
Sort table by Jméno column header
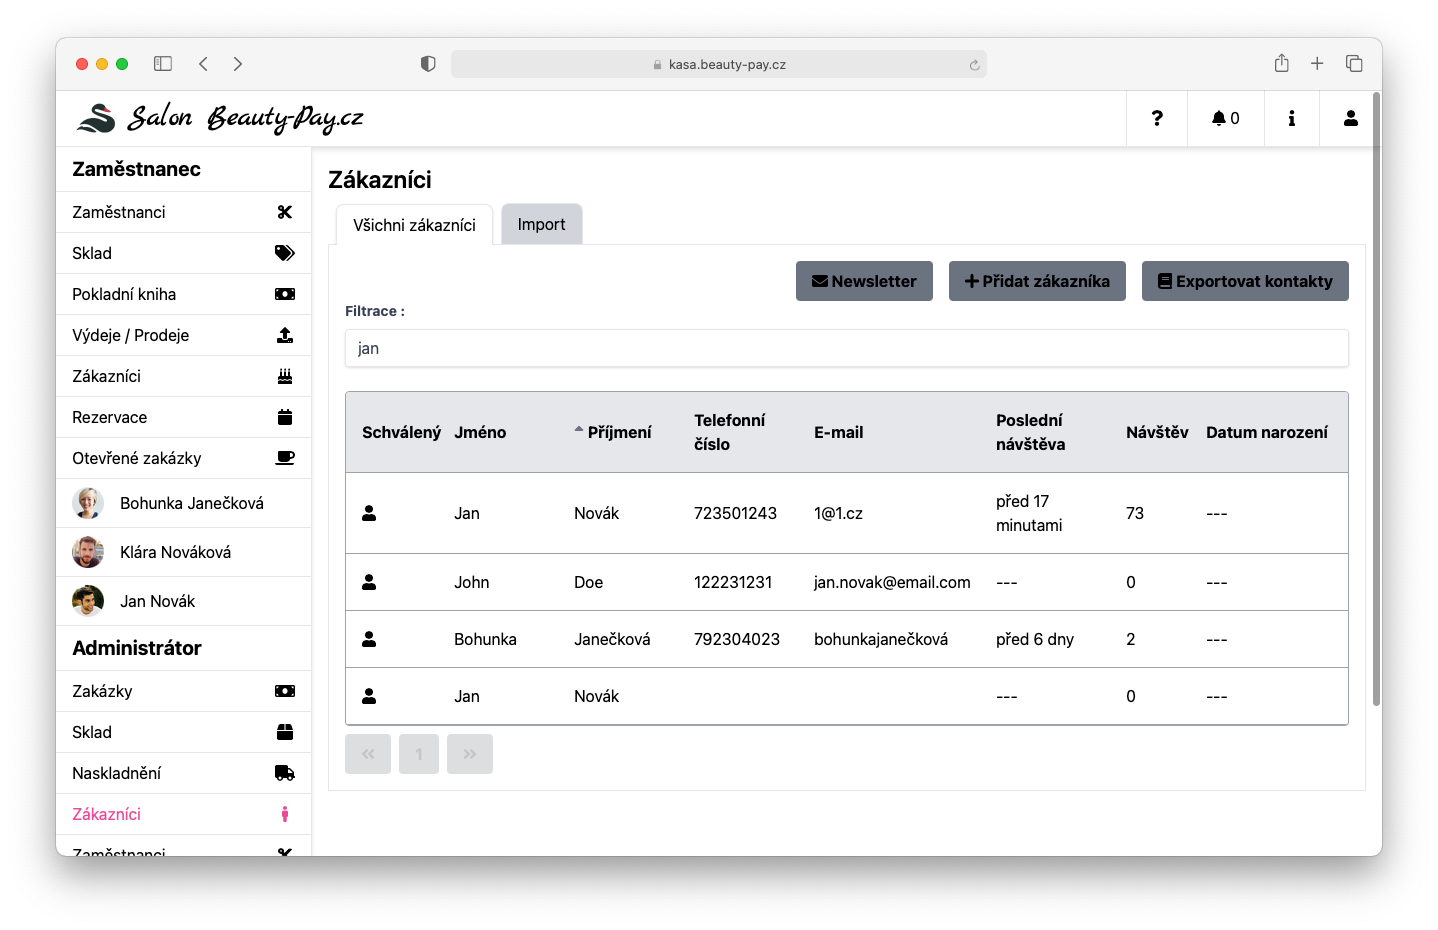point(480,432)
